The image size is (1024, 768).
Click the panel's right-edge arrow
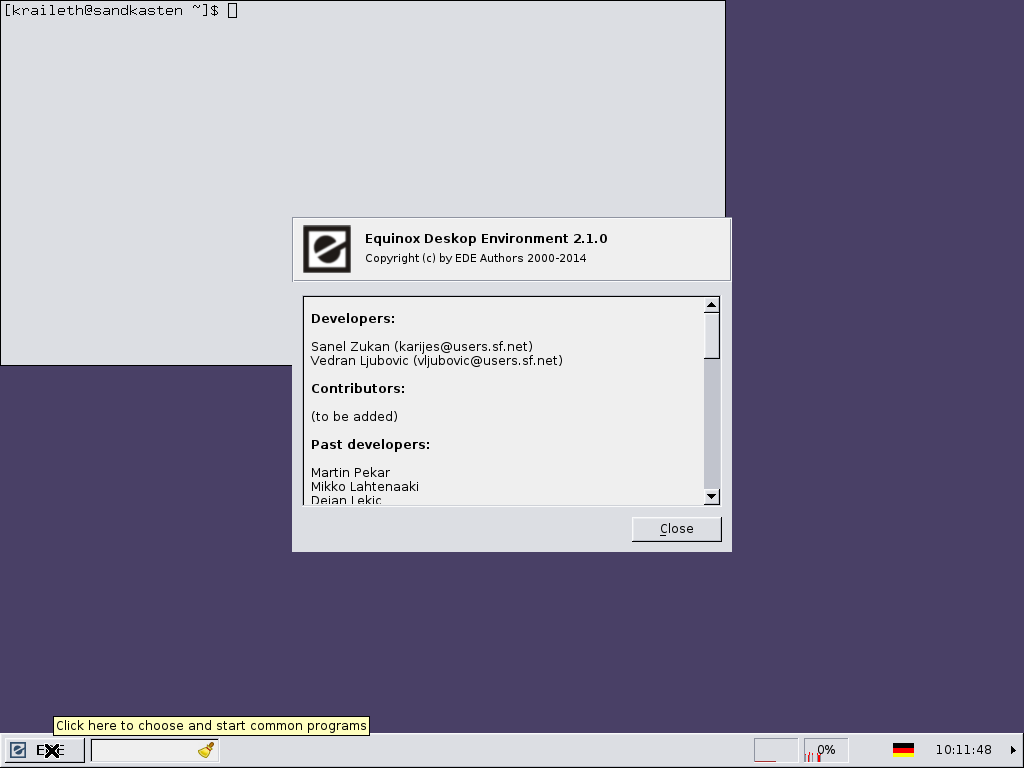[x=1013, y=750]
